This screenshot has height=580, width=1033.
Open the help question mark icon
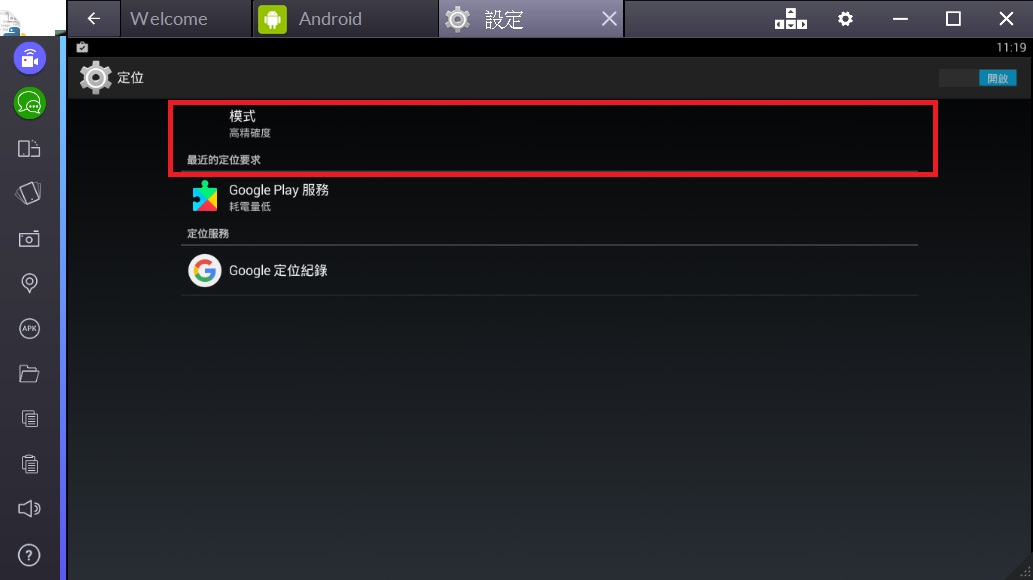29,555
